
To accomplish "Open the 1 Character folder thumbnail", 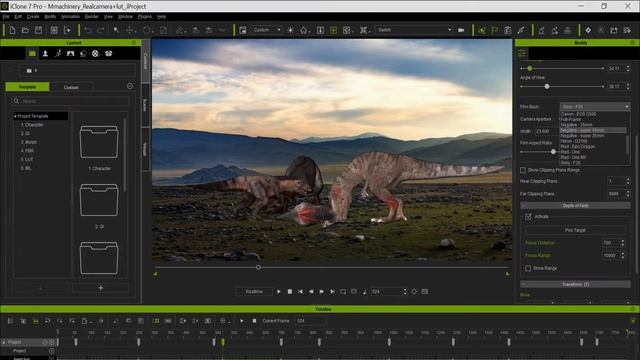I will pyautogui.click(x=99, y=142).
